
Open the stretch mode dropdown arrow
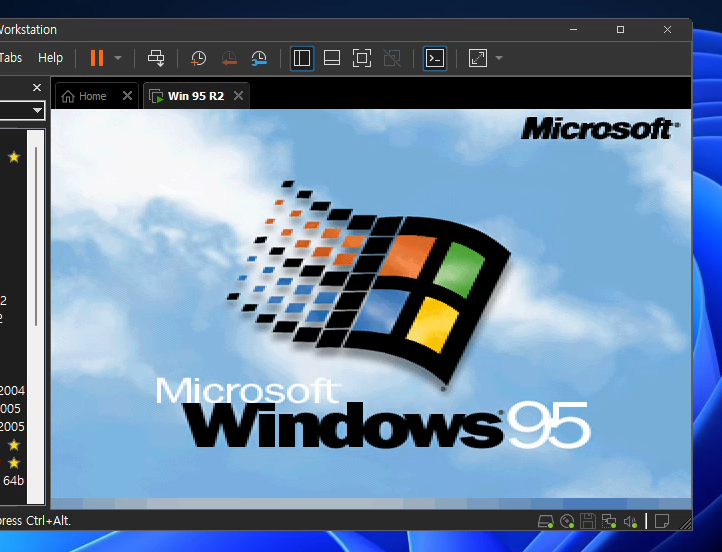pos(499,58)
